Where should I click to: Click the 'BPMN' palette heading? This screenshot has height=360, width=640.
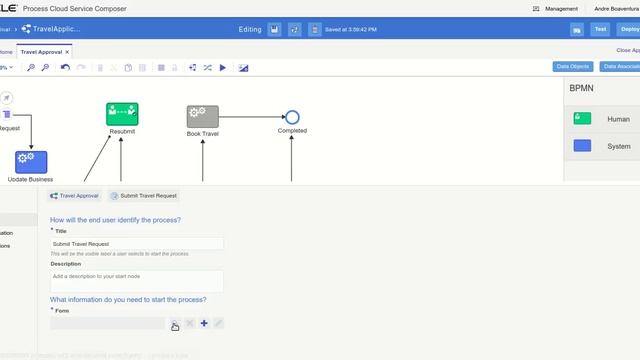point(581,88)
